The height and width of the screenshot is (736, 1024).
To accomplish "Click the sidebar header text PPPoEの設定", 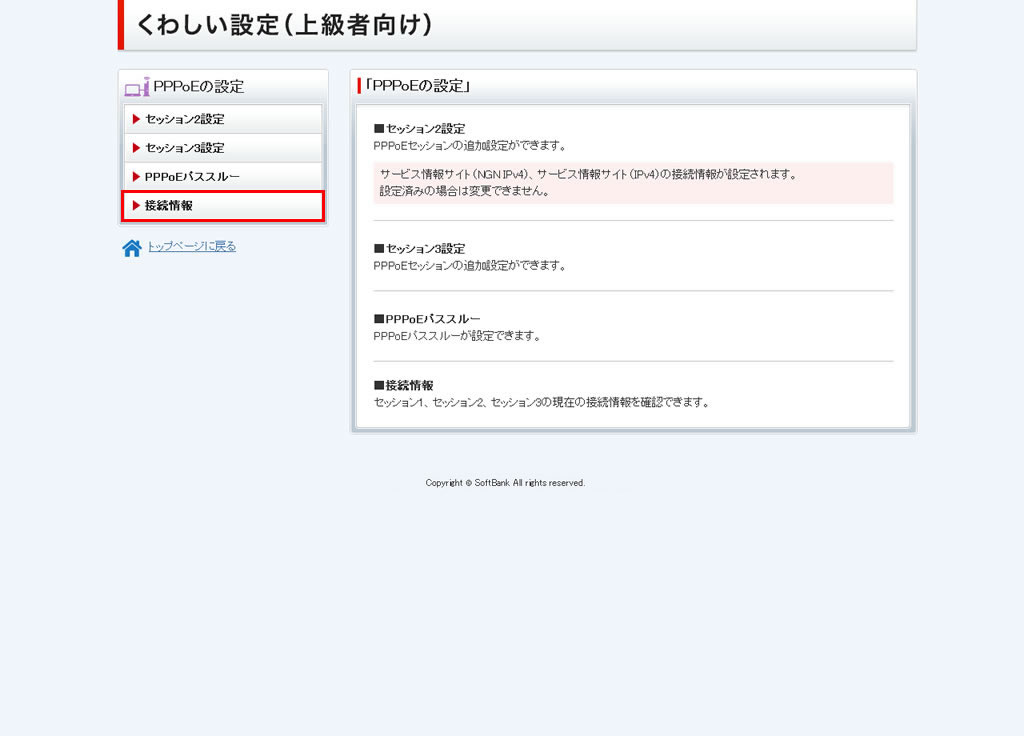I will coord(199,87).
